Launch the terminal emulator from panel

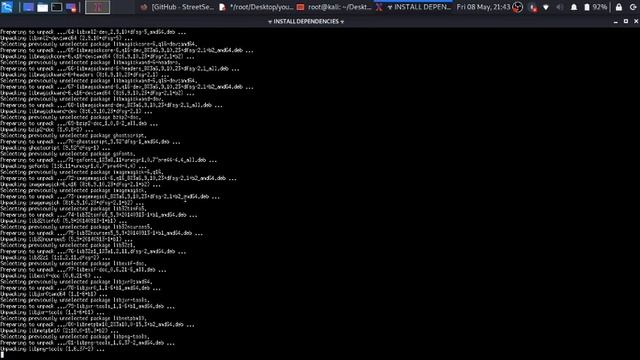57,7
